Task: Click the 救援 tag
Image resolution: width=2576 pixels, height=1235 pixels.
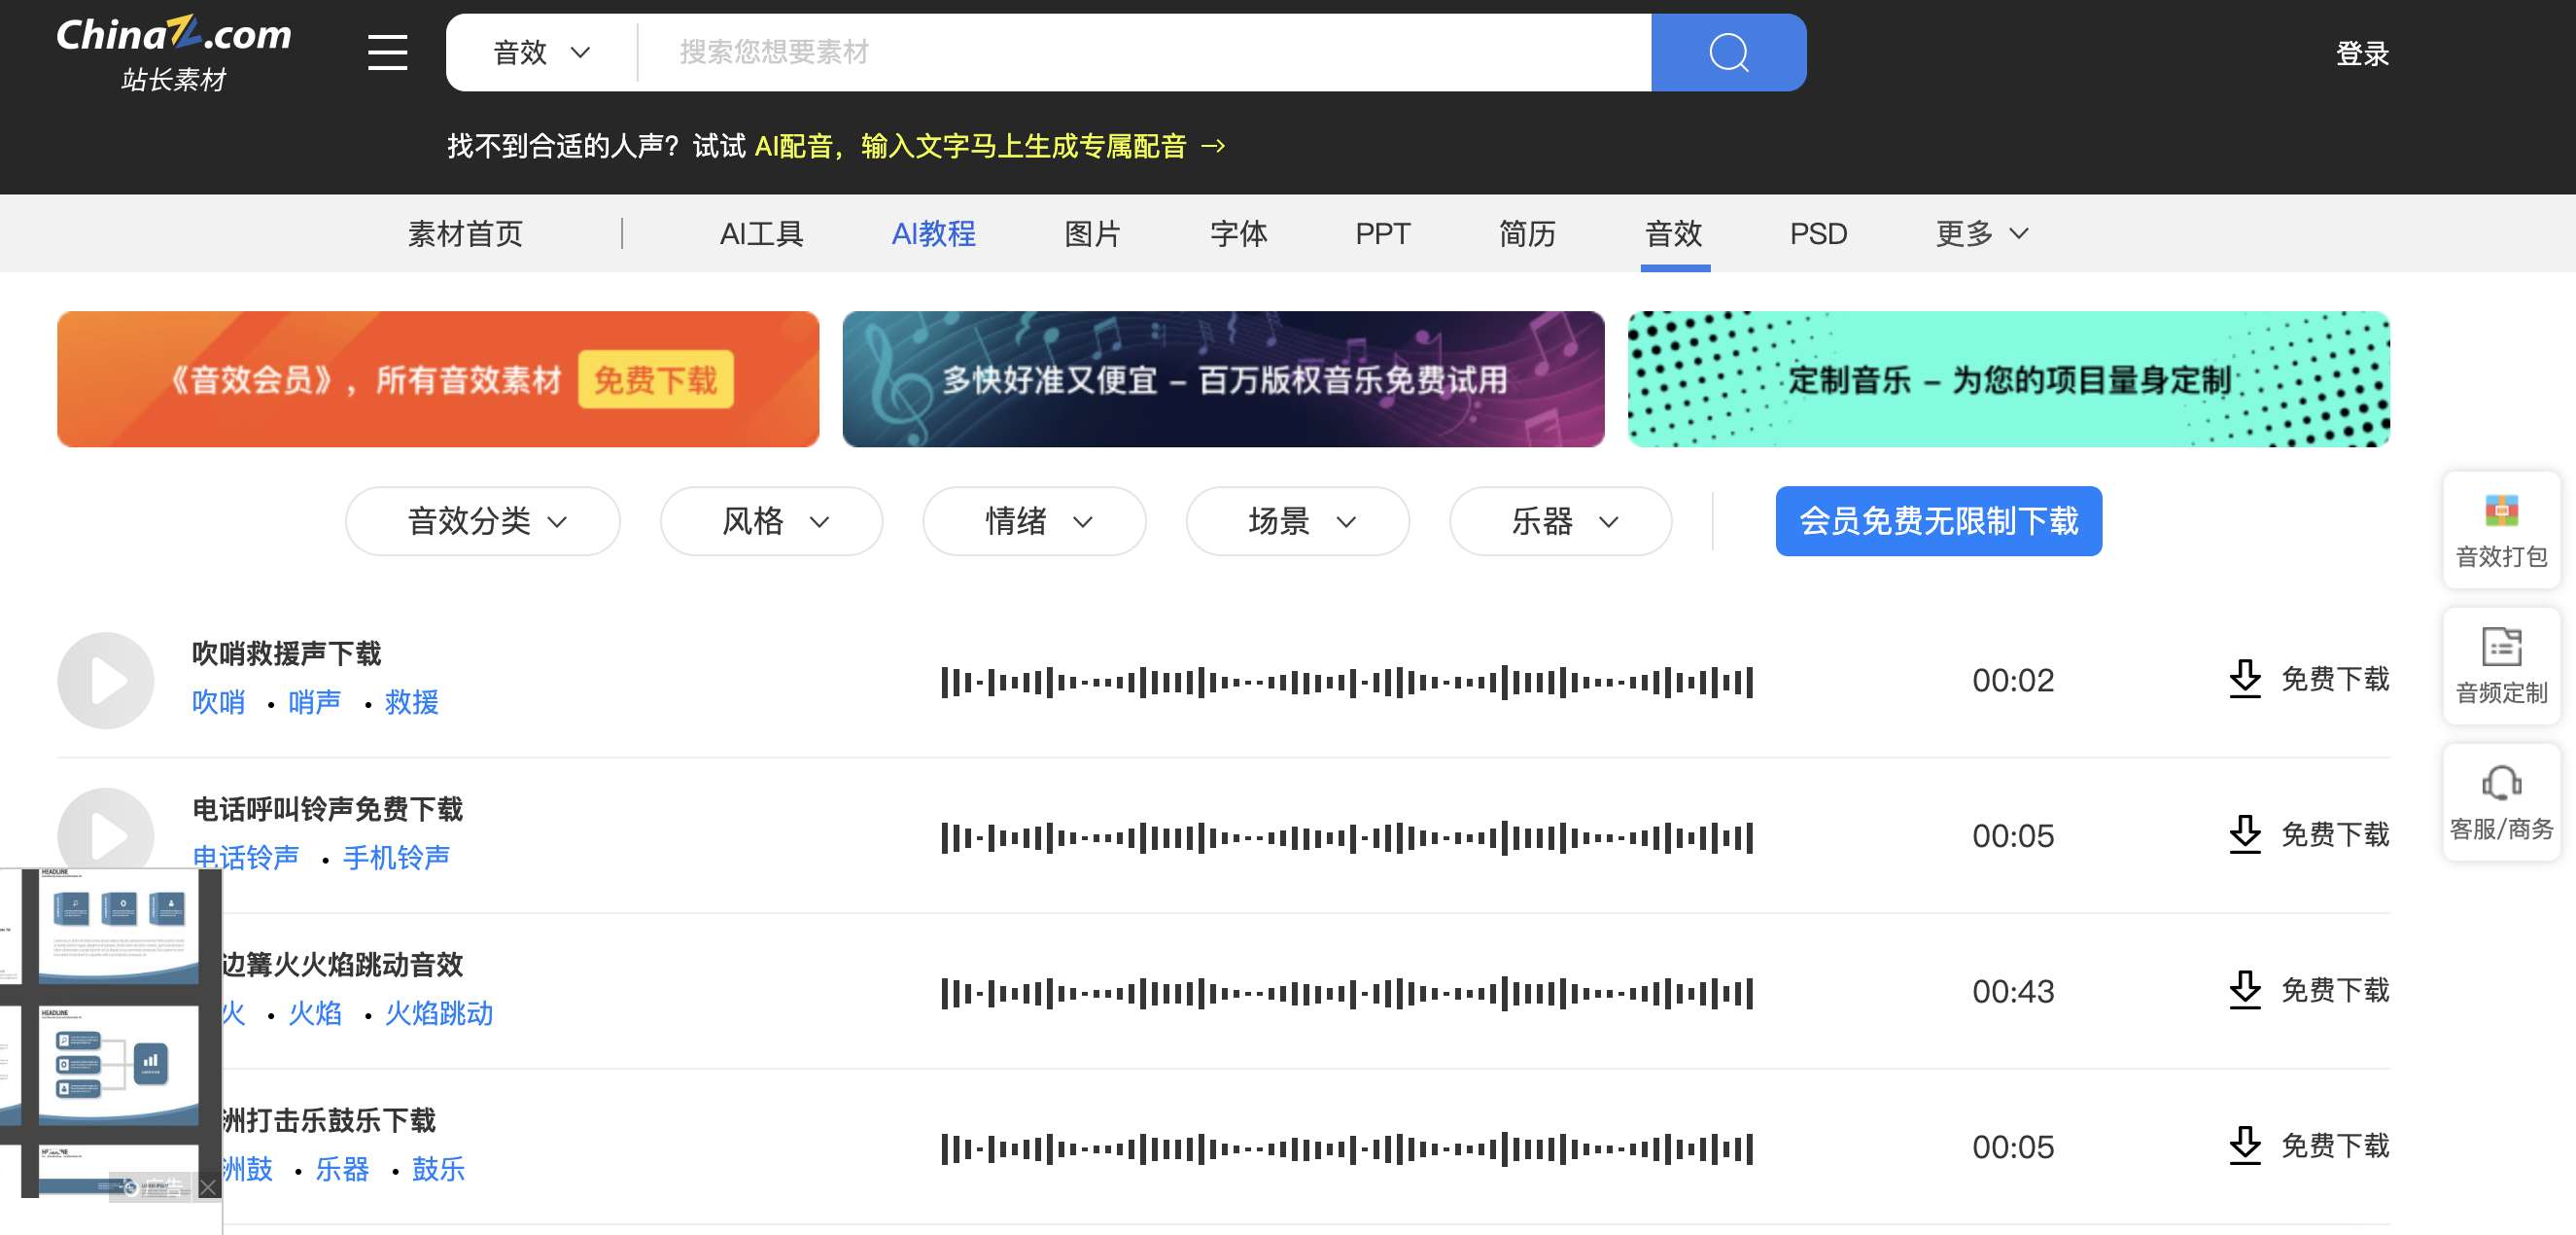Action: tap(411, 702)
